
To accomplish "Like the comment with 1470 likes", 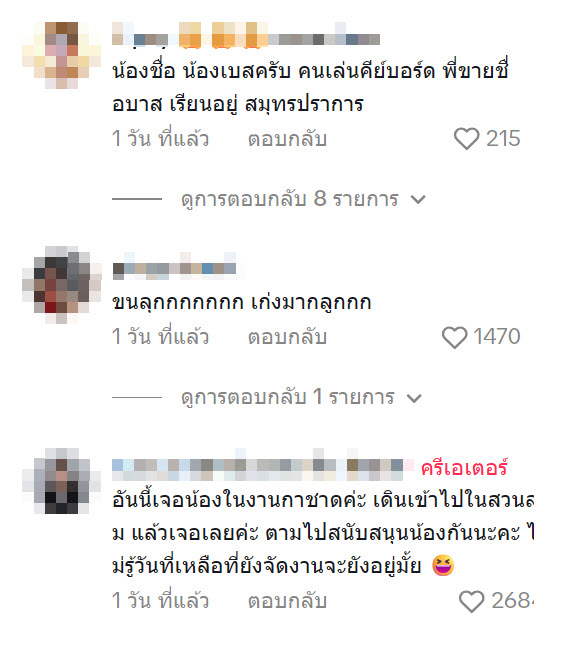I will click(455, 337).
